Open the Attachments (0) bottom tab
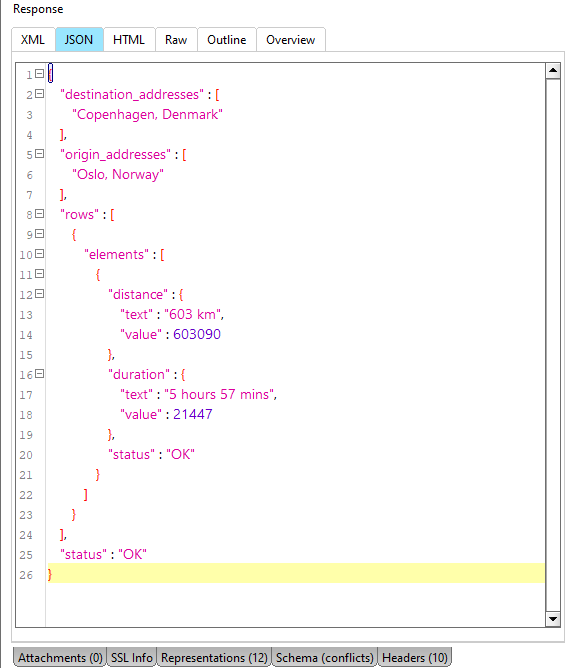573x668 pixels. [x=60, y=657]
